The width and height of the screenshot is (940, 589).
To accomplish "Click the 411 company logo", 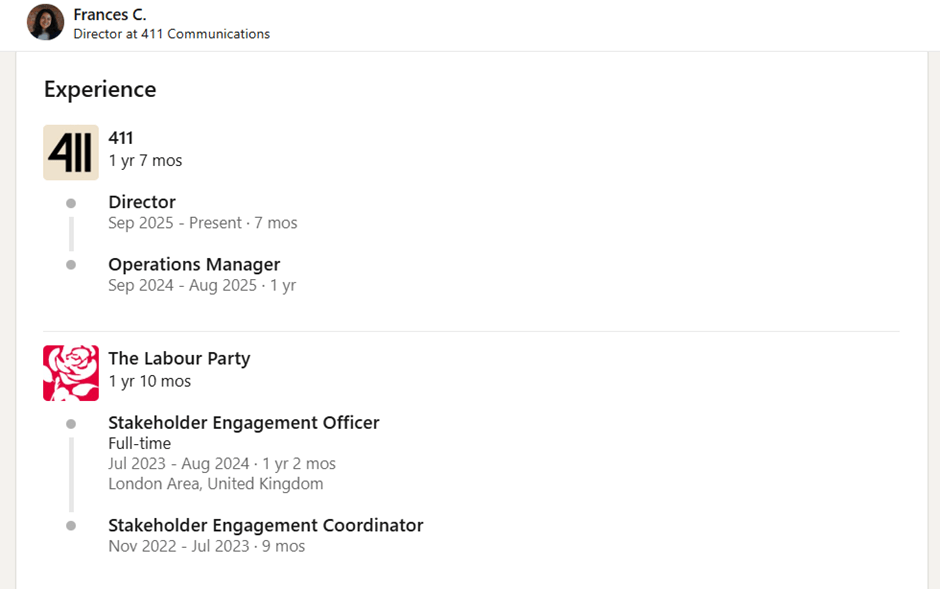I will [71, 153].
